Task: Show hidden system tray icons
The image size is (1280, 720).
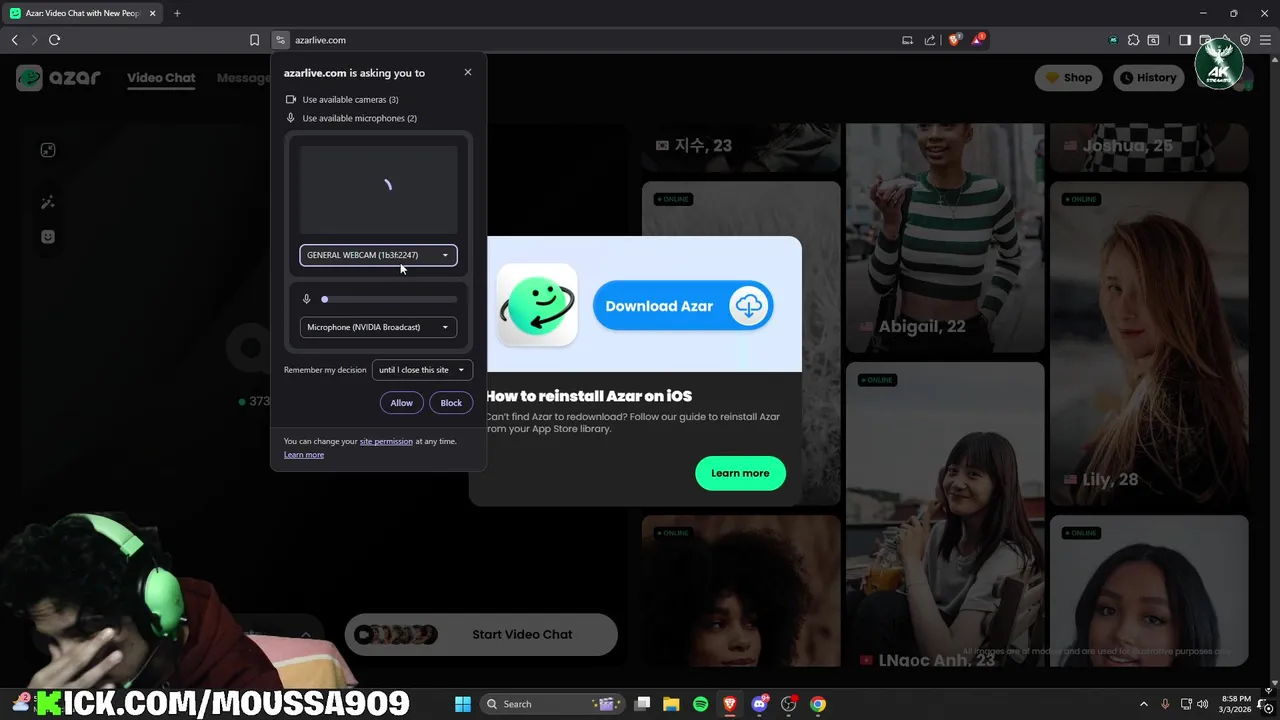Action: (x=1144, y=704)
